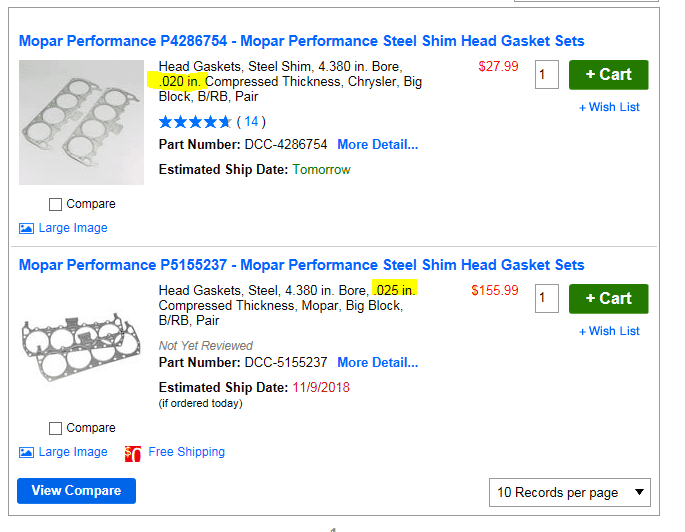This screenshot has height=532, width=685.
Task: Open the Mopar Performance P5155237 title link
Action: pyautogui.click(x=301, y=265)
